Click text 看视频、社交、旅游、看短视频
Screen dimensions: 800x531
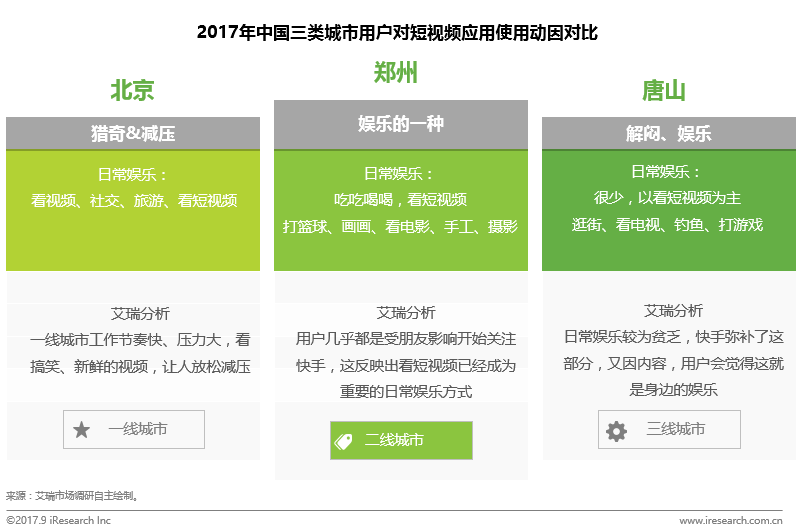pyautogui.click(x=134, y=200)
